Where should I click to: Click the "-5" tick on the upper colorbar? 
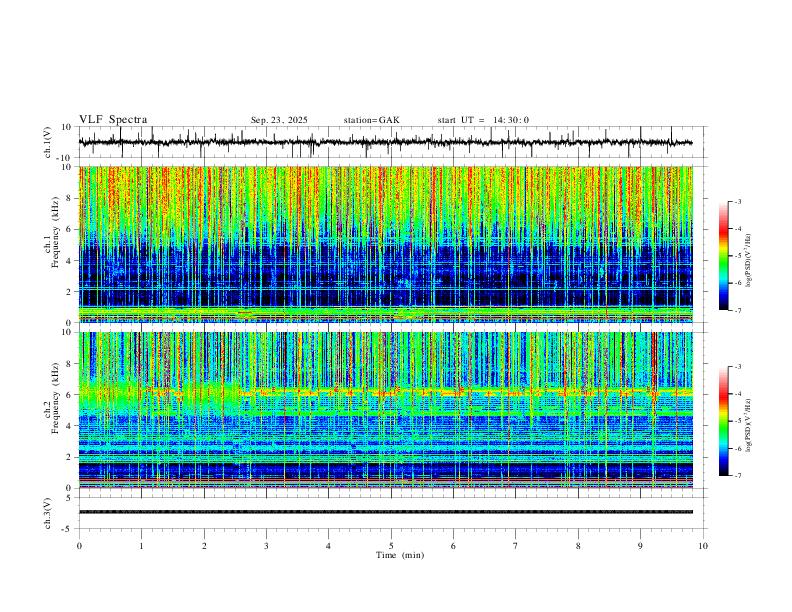click(738, 256)
